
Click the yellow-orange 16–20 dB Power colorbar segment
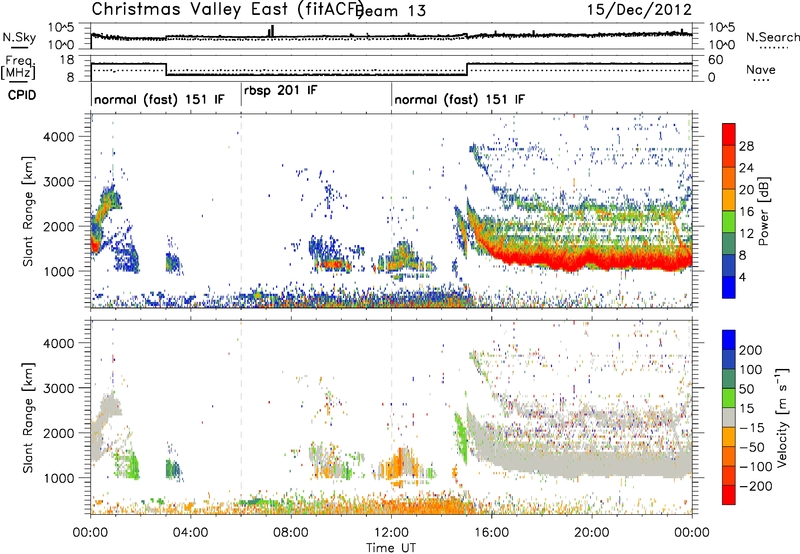729,200
